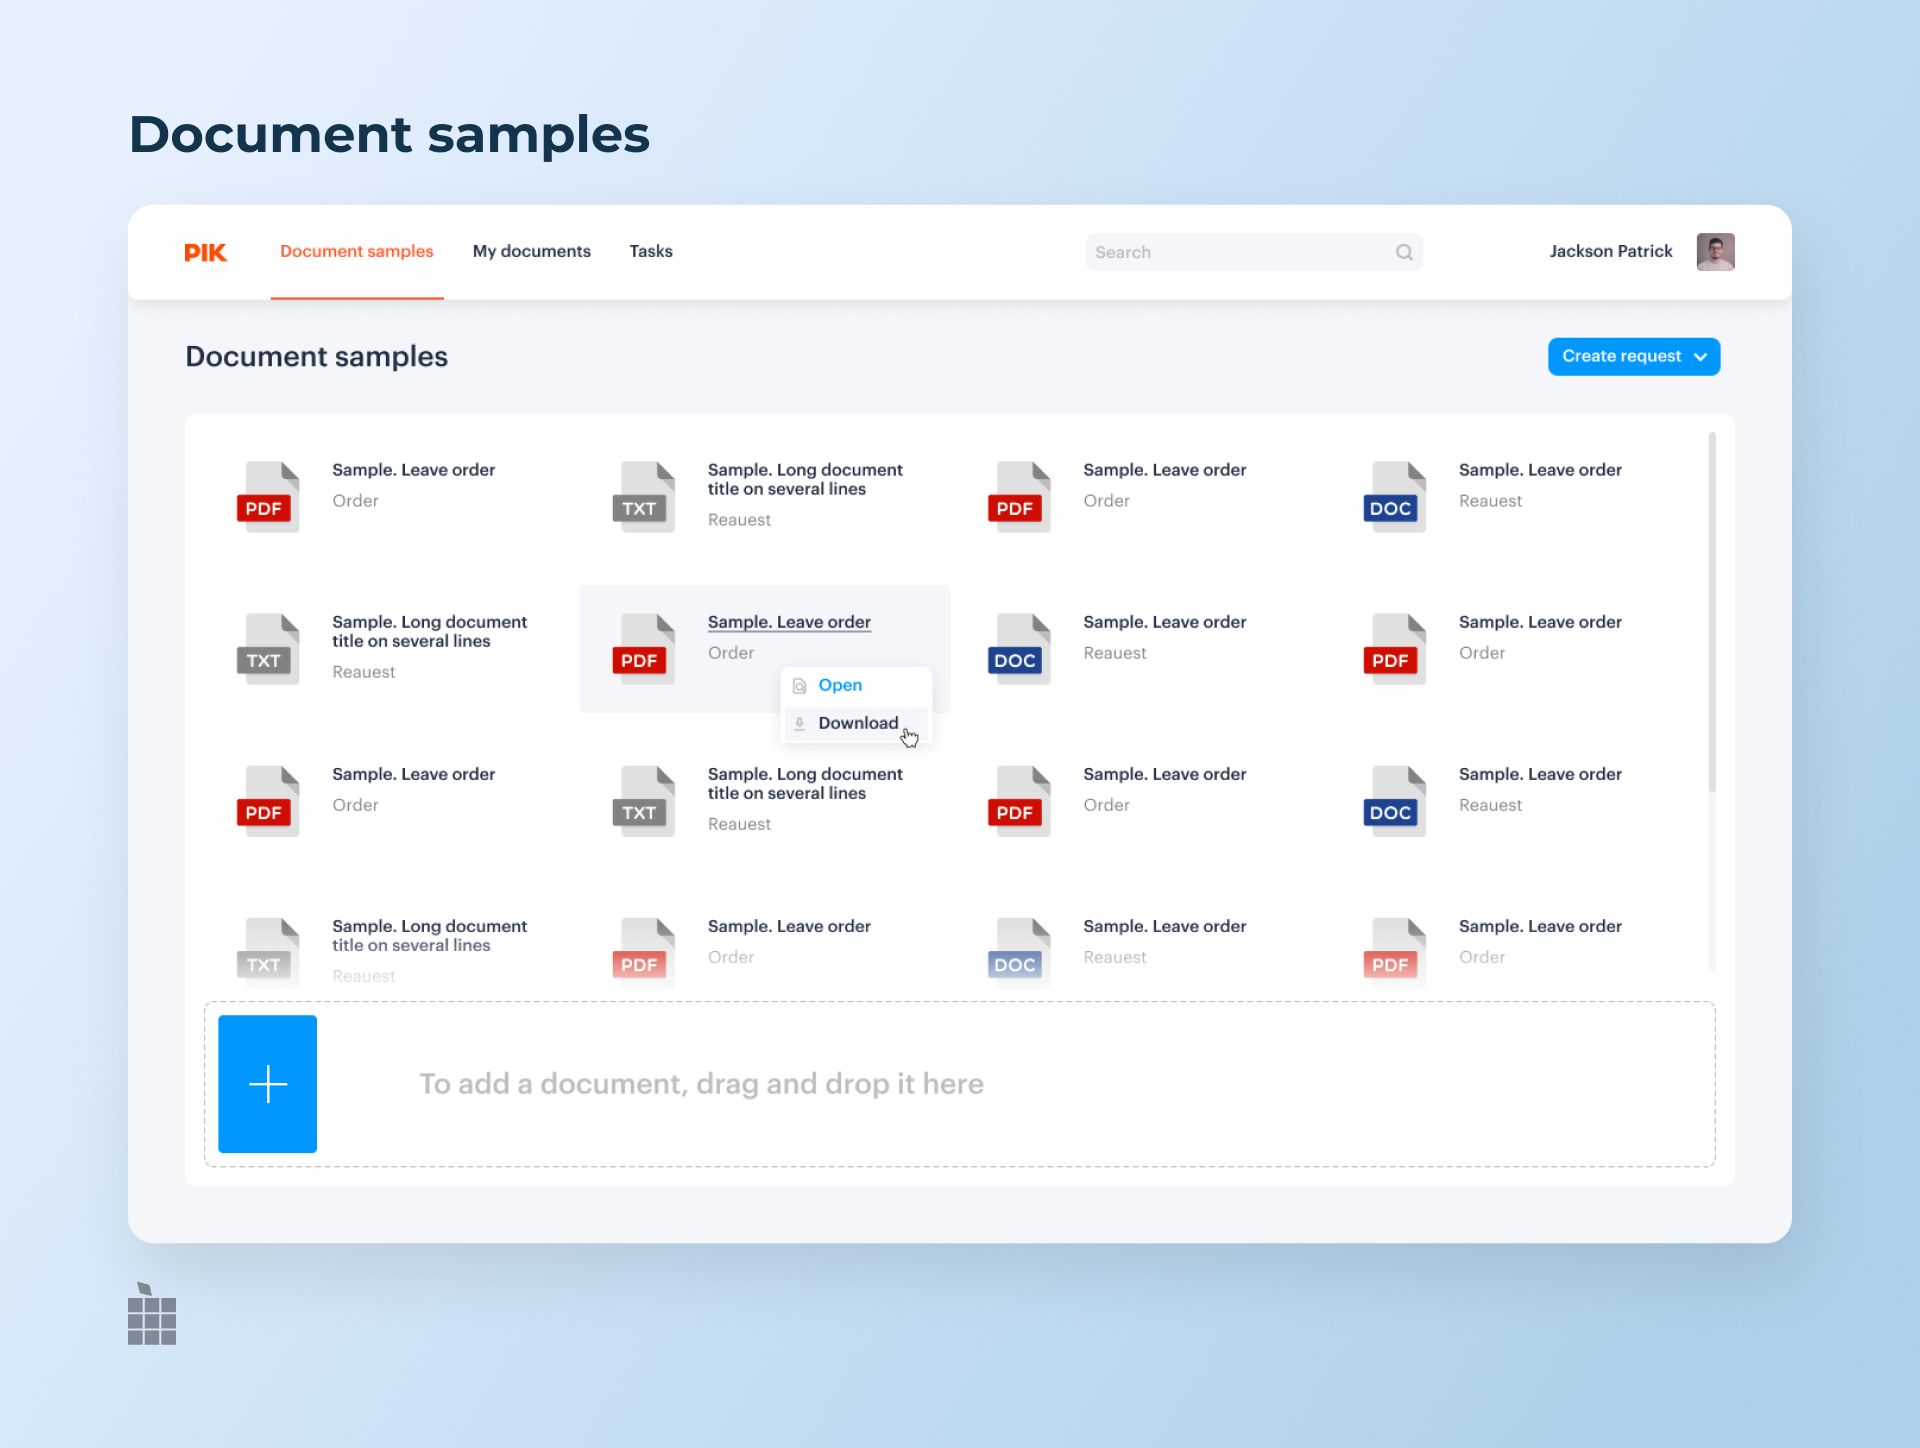
Task: Click the PDF icon in first row, first column
Action: pyautogui.click(x=266, y=496)
